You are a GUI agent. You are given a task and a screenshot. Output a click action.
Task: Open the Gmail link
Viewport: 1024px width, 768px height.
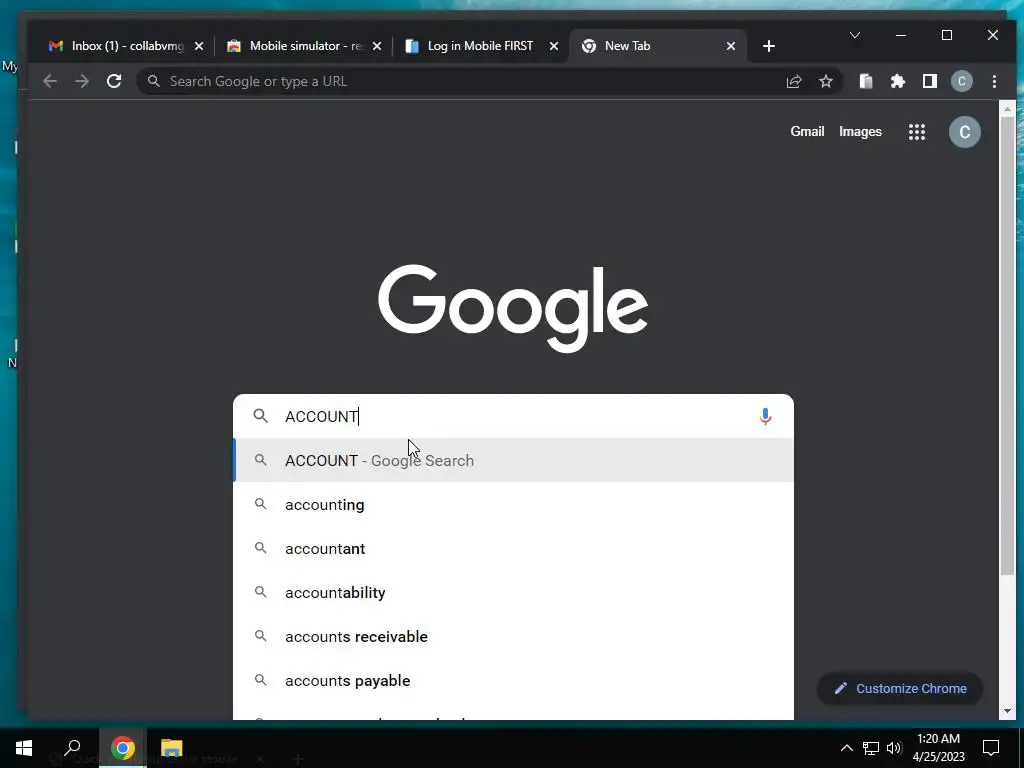click(807, 132)
